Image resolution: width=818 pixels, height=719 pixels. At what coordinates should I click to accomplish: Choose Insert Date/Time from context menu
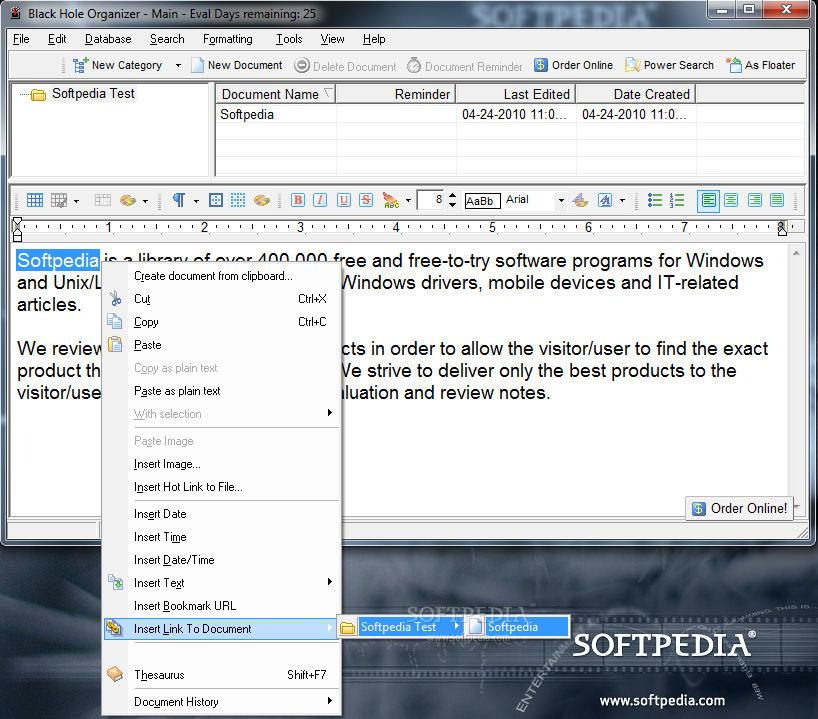click(222, 560)
